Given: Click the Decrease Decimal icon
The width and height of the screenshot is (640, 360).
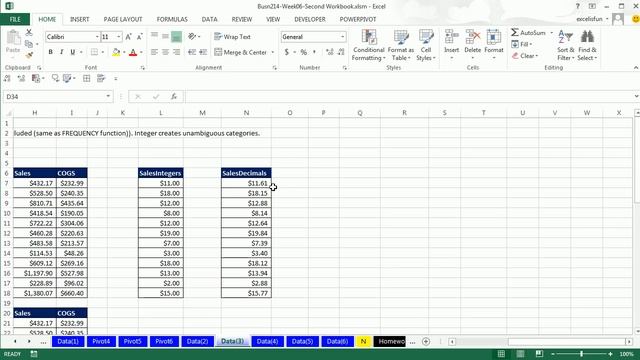Looking at the screenshot, I should tap(341, 52).
